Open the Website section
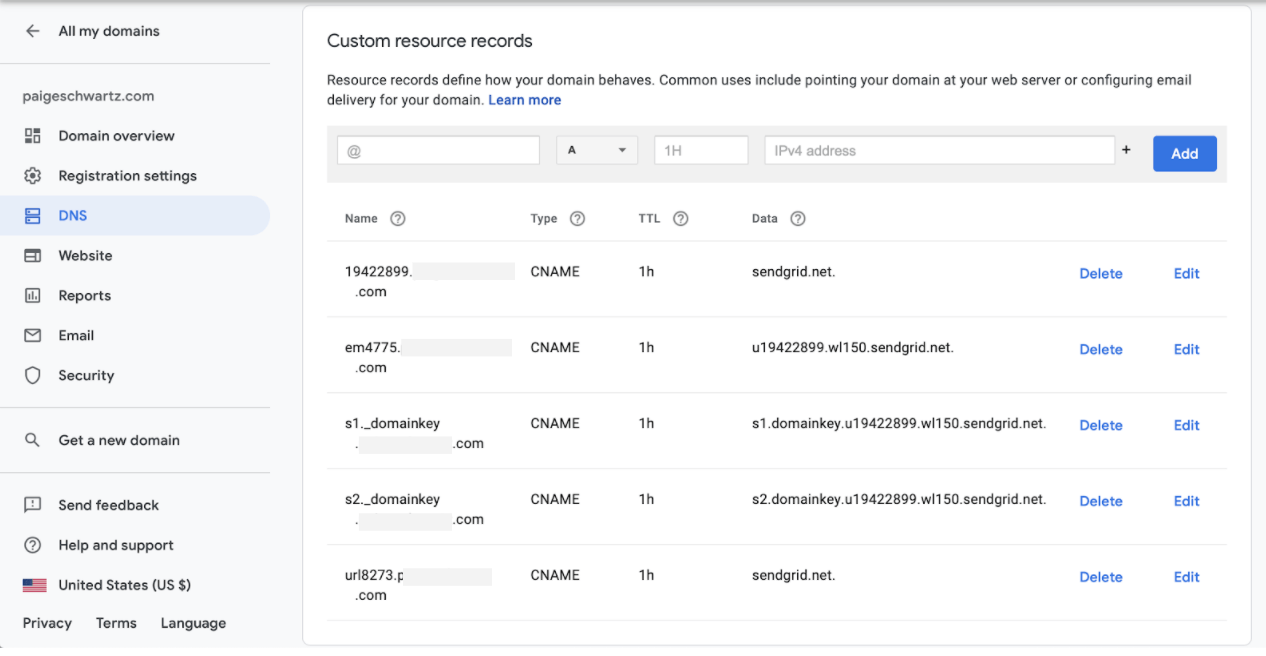 (x=86, y=255)
